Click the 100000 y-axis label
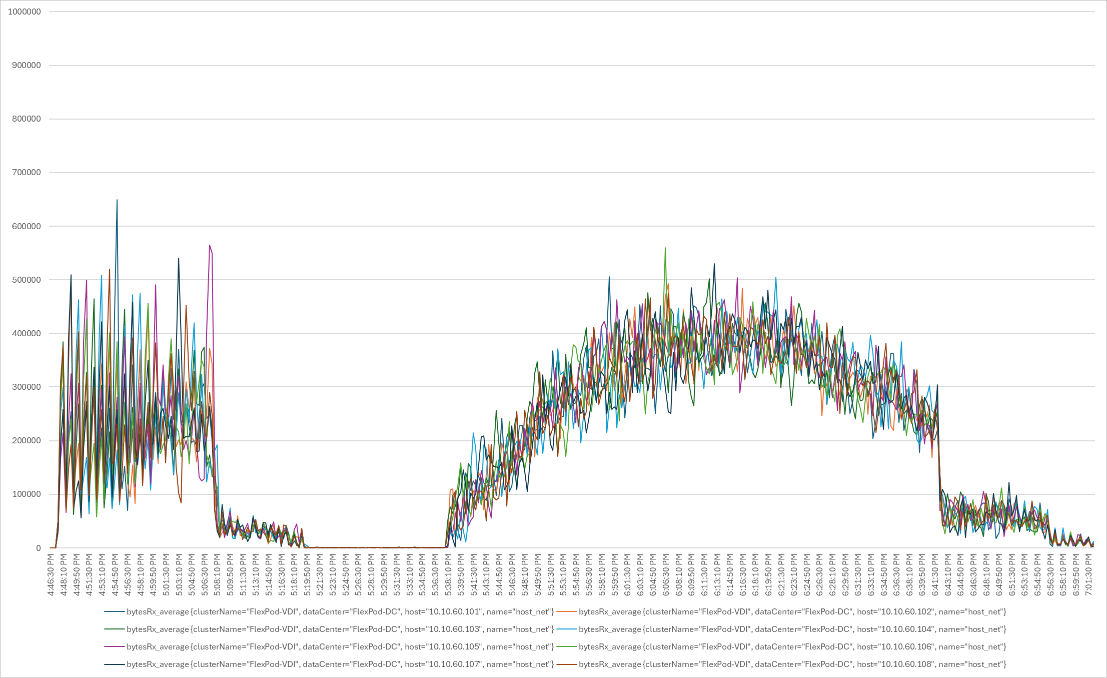The image size is (1107, 678). coord(27,494)
